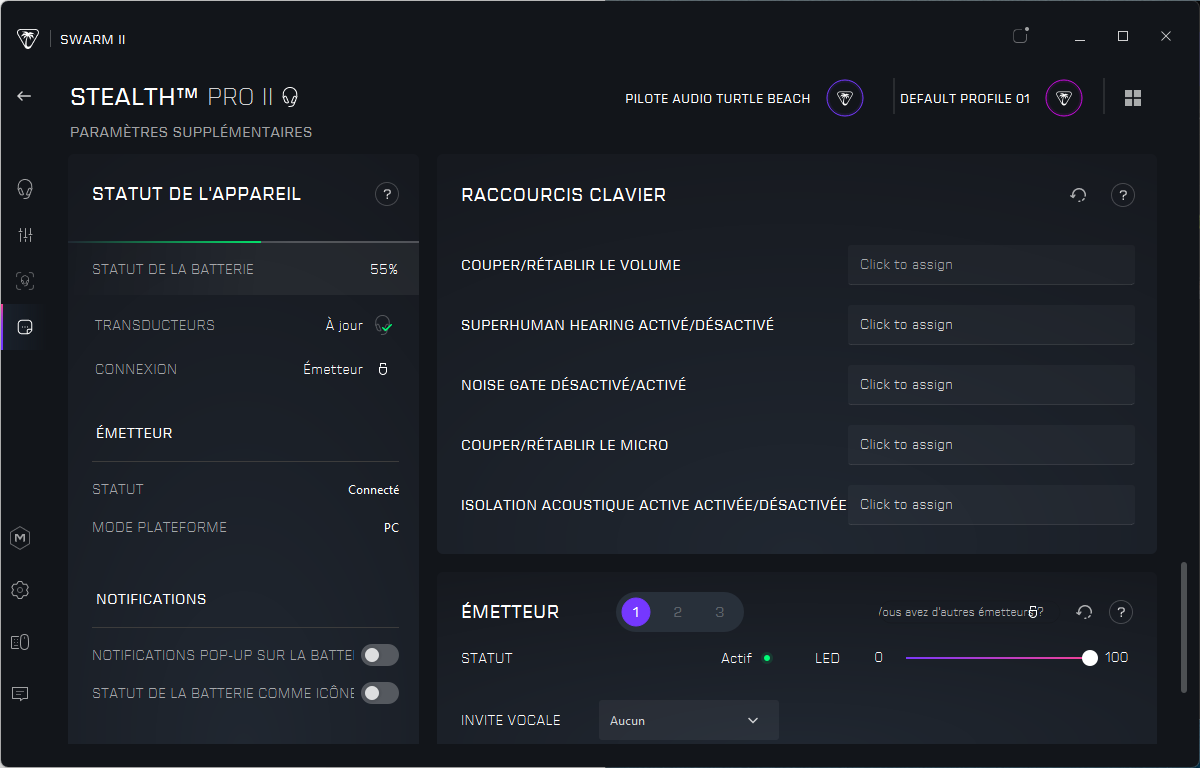Viewport: 1200px width, 768px height.
Task: Open the headset overview sidebar icon
Action: (x=25, y=188)
